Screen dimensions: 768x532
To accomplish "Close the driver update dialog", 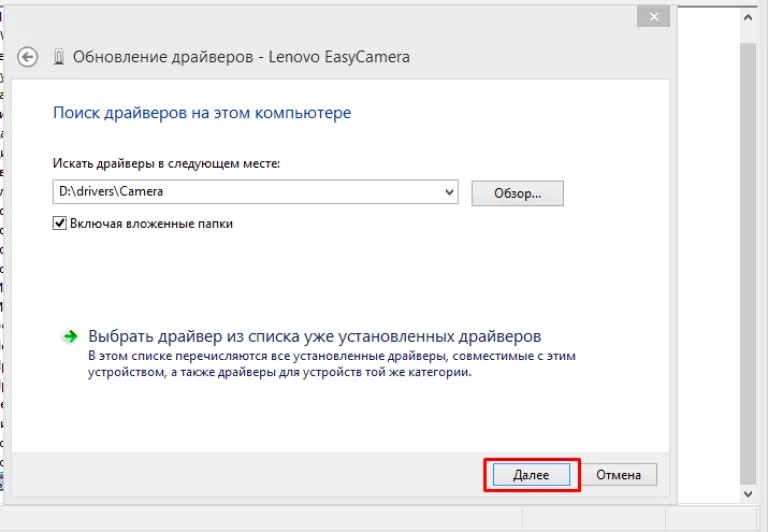I will coord(653,17).
